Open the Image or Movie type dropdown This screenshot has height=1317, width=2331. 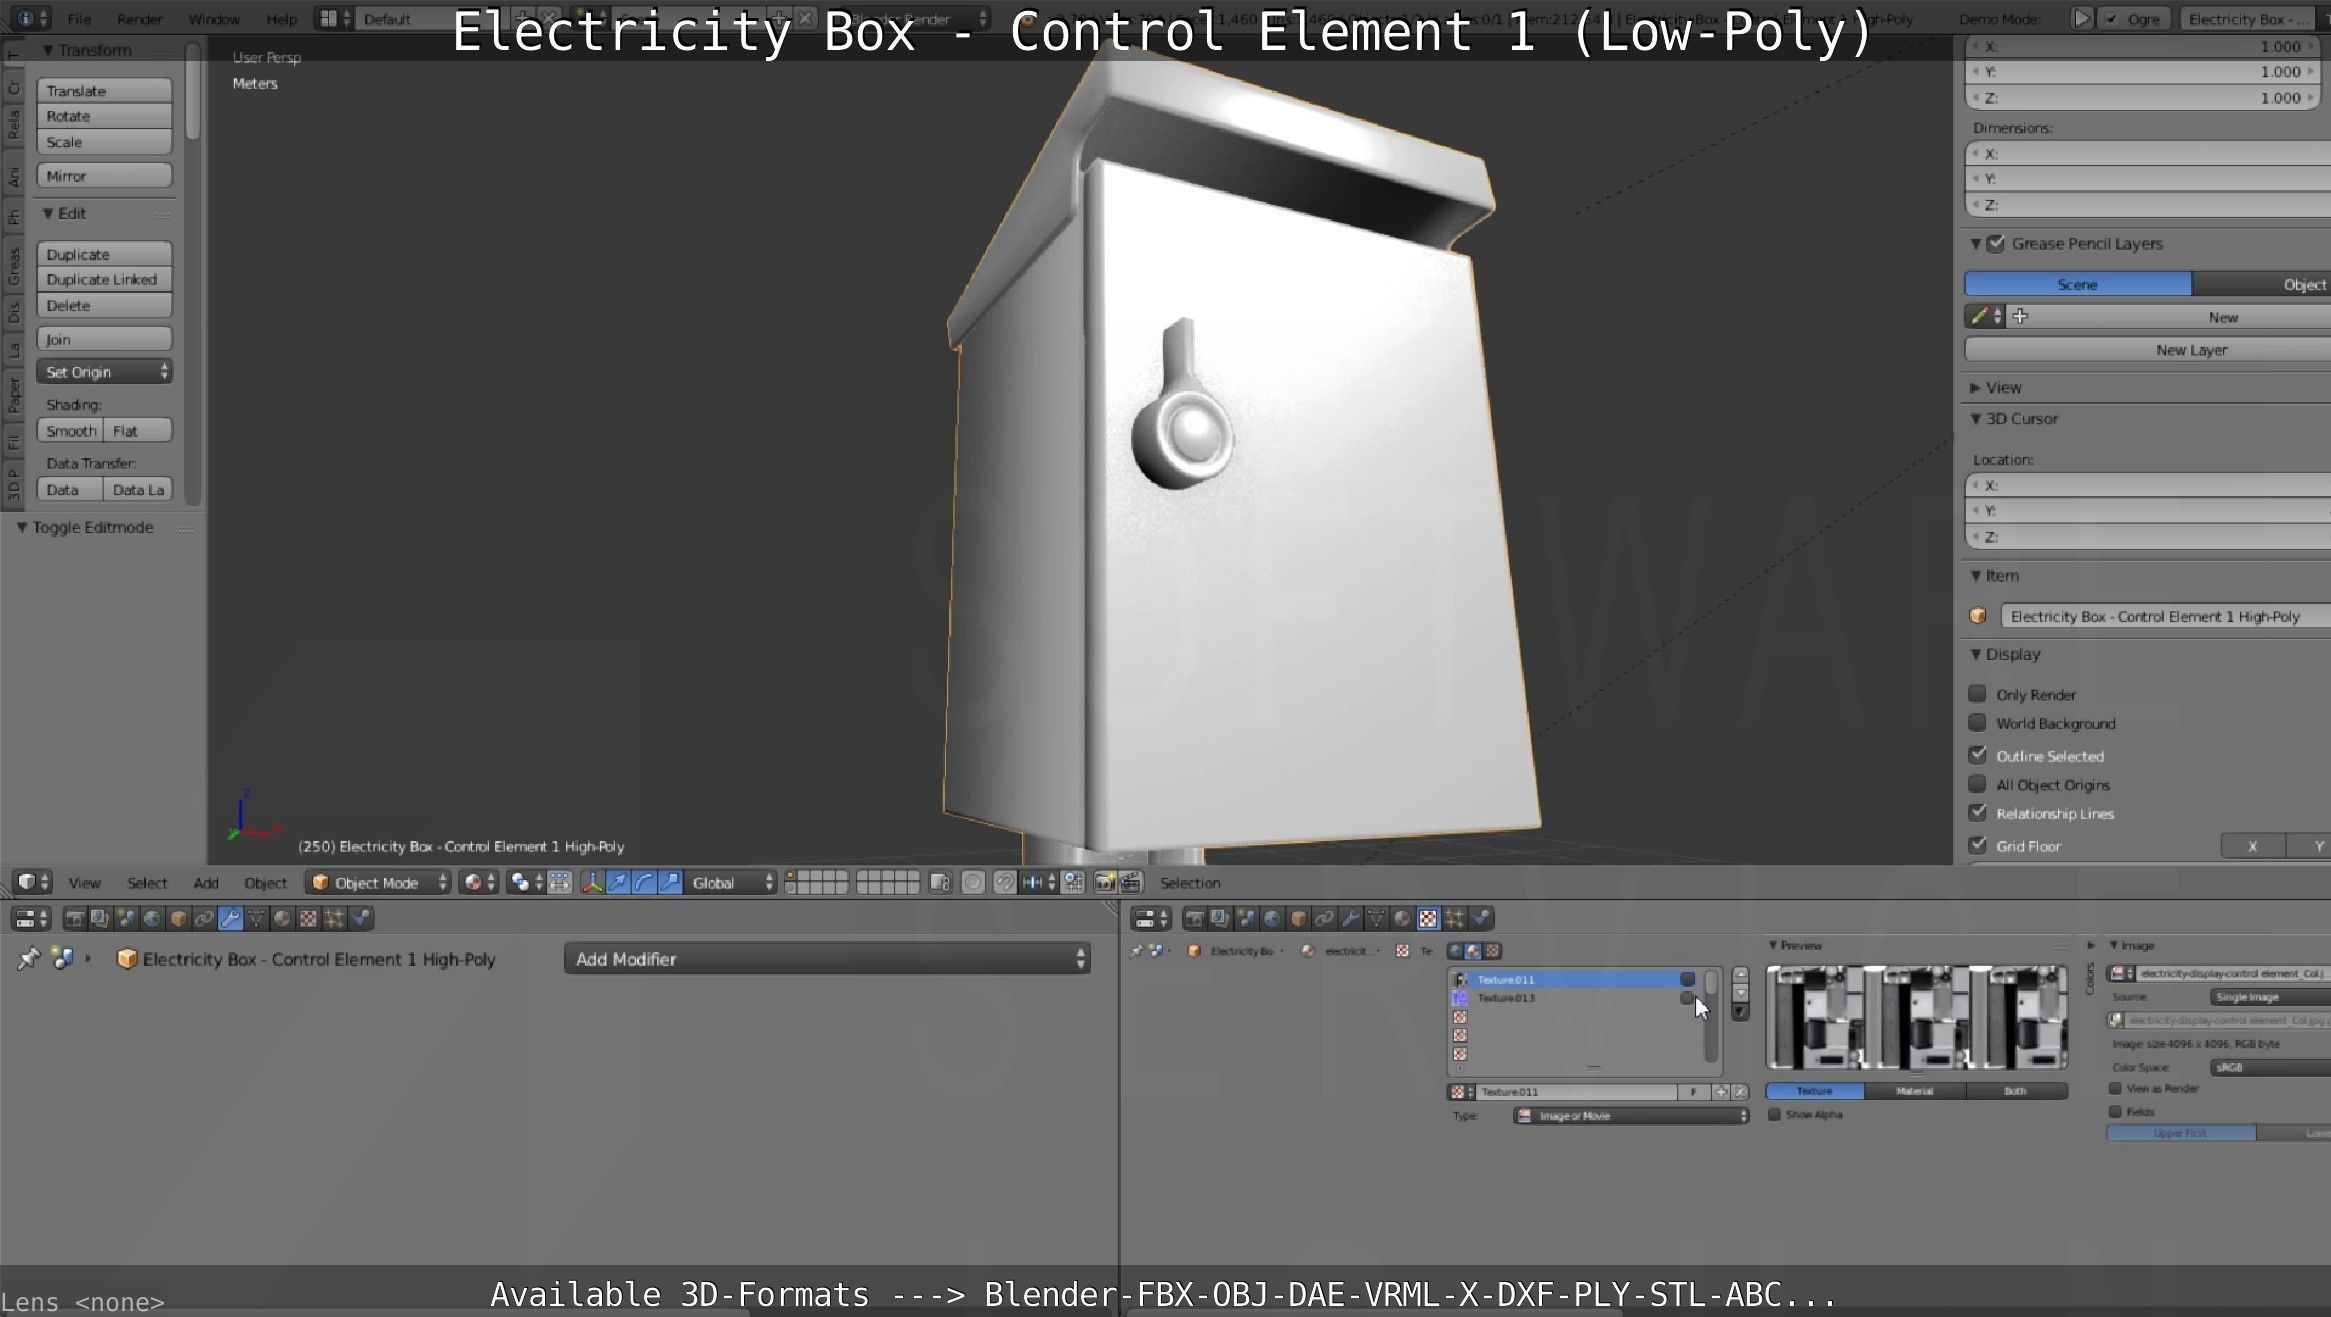click(x=1631, y=1116)
